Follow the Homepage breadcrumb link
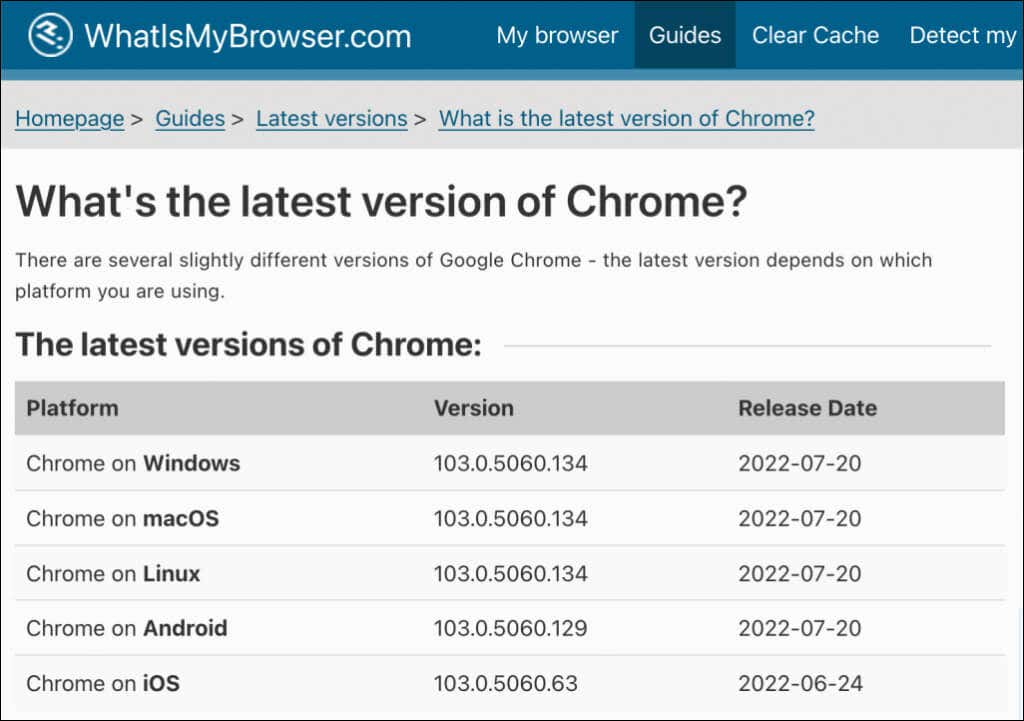 (69, 119)
